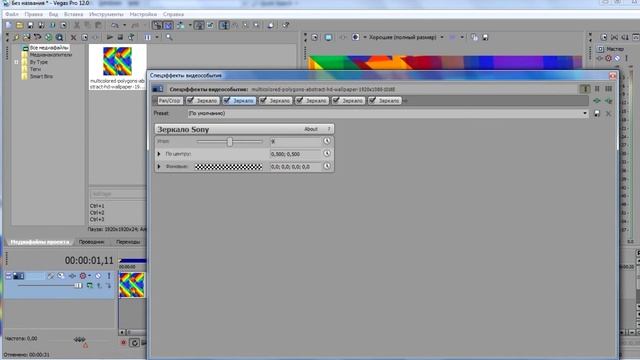Open the undo history dropdown arrow
The image size is (640, 360).
124,25
